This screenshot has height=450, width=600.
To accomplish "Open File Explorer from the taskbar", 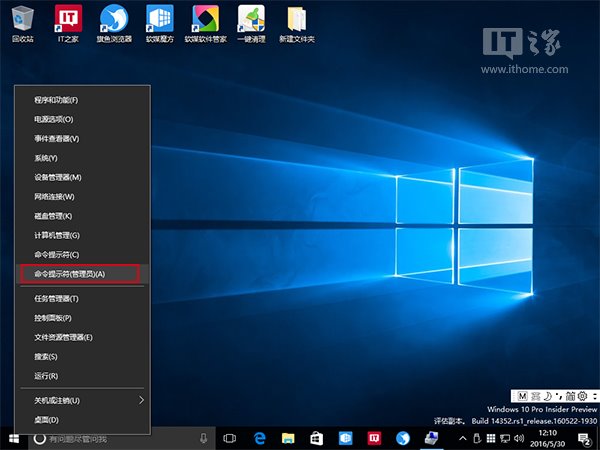I will tap(287, 438).
